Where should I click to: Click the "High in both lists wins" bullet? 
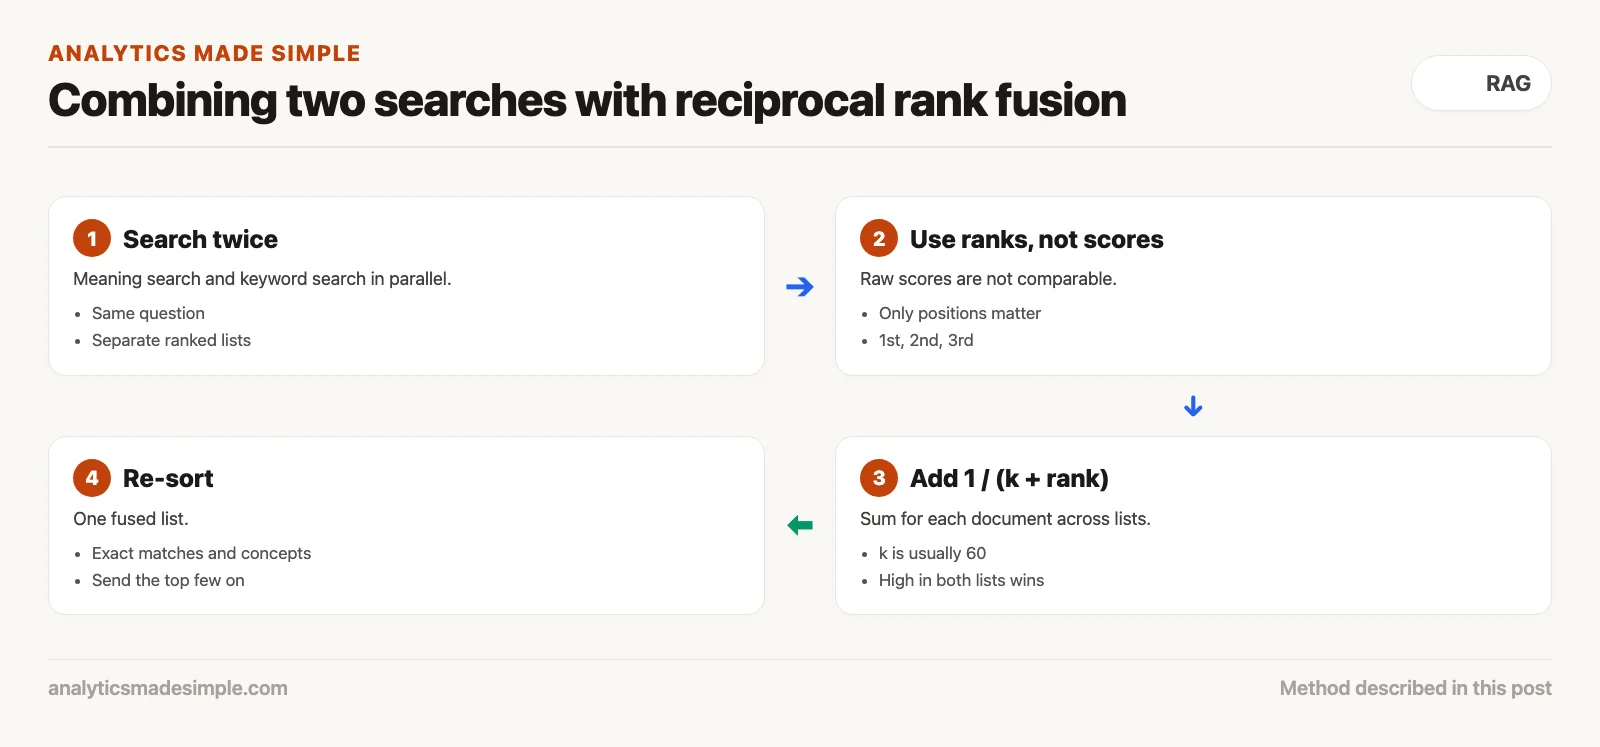961,580
